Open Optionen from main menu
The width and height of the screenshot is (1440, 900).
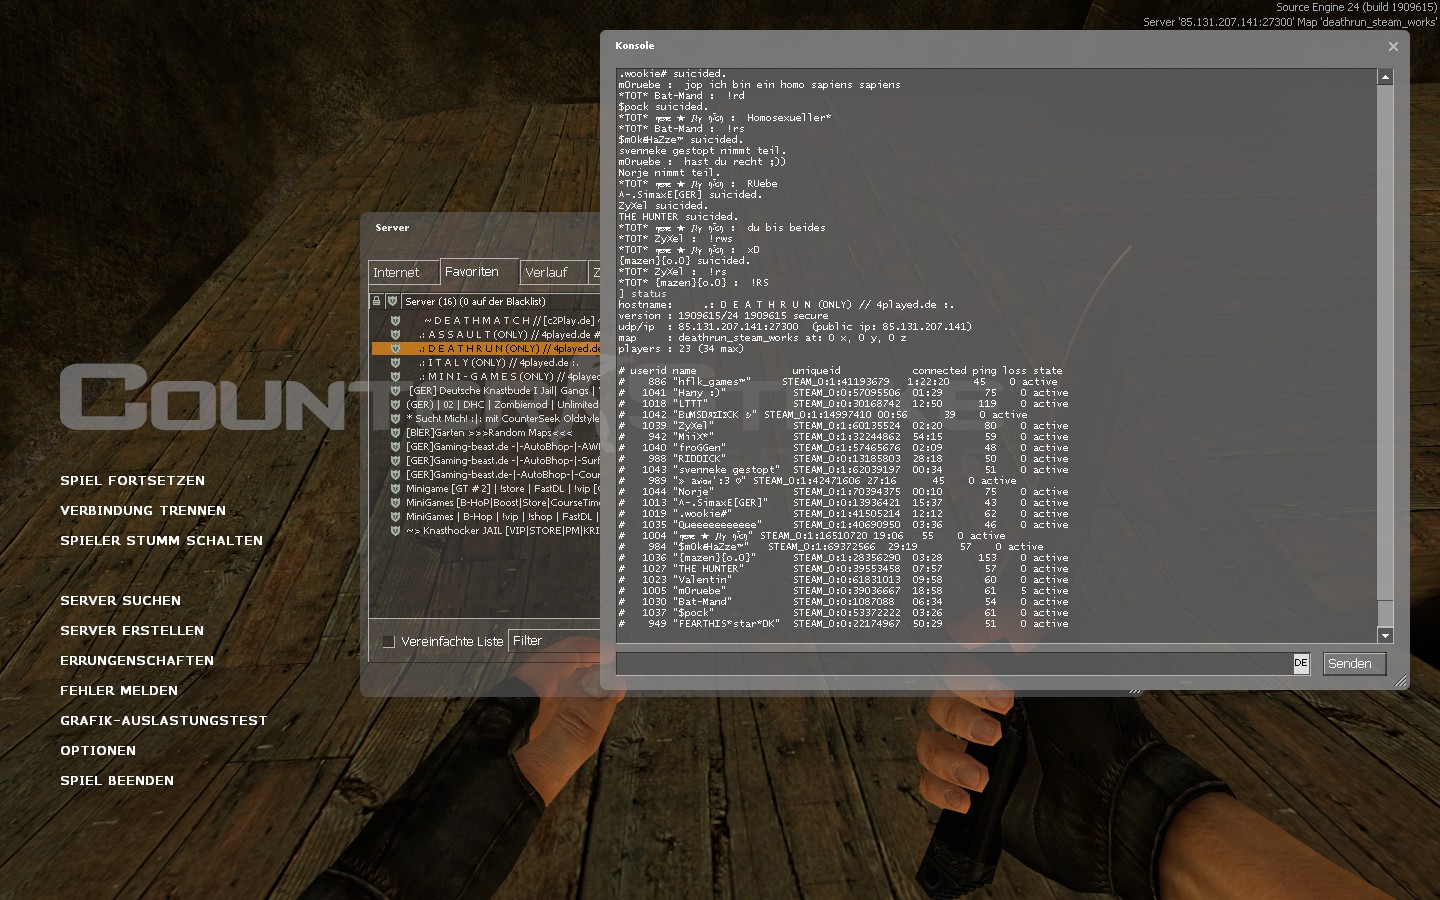(x=98, y=751)
